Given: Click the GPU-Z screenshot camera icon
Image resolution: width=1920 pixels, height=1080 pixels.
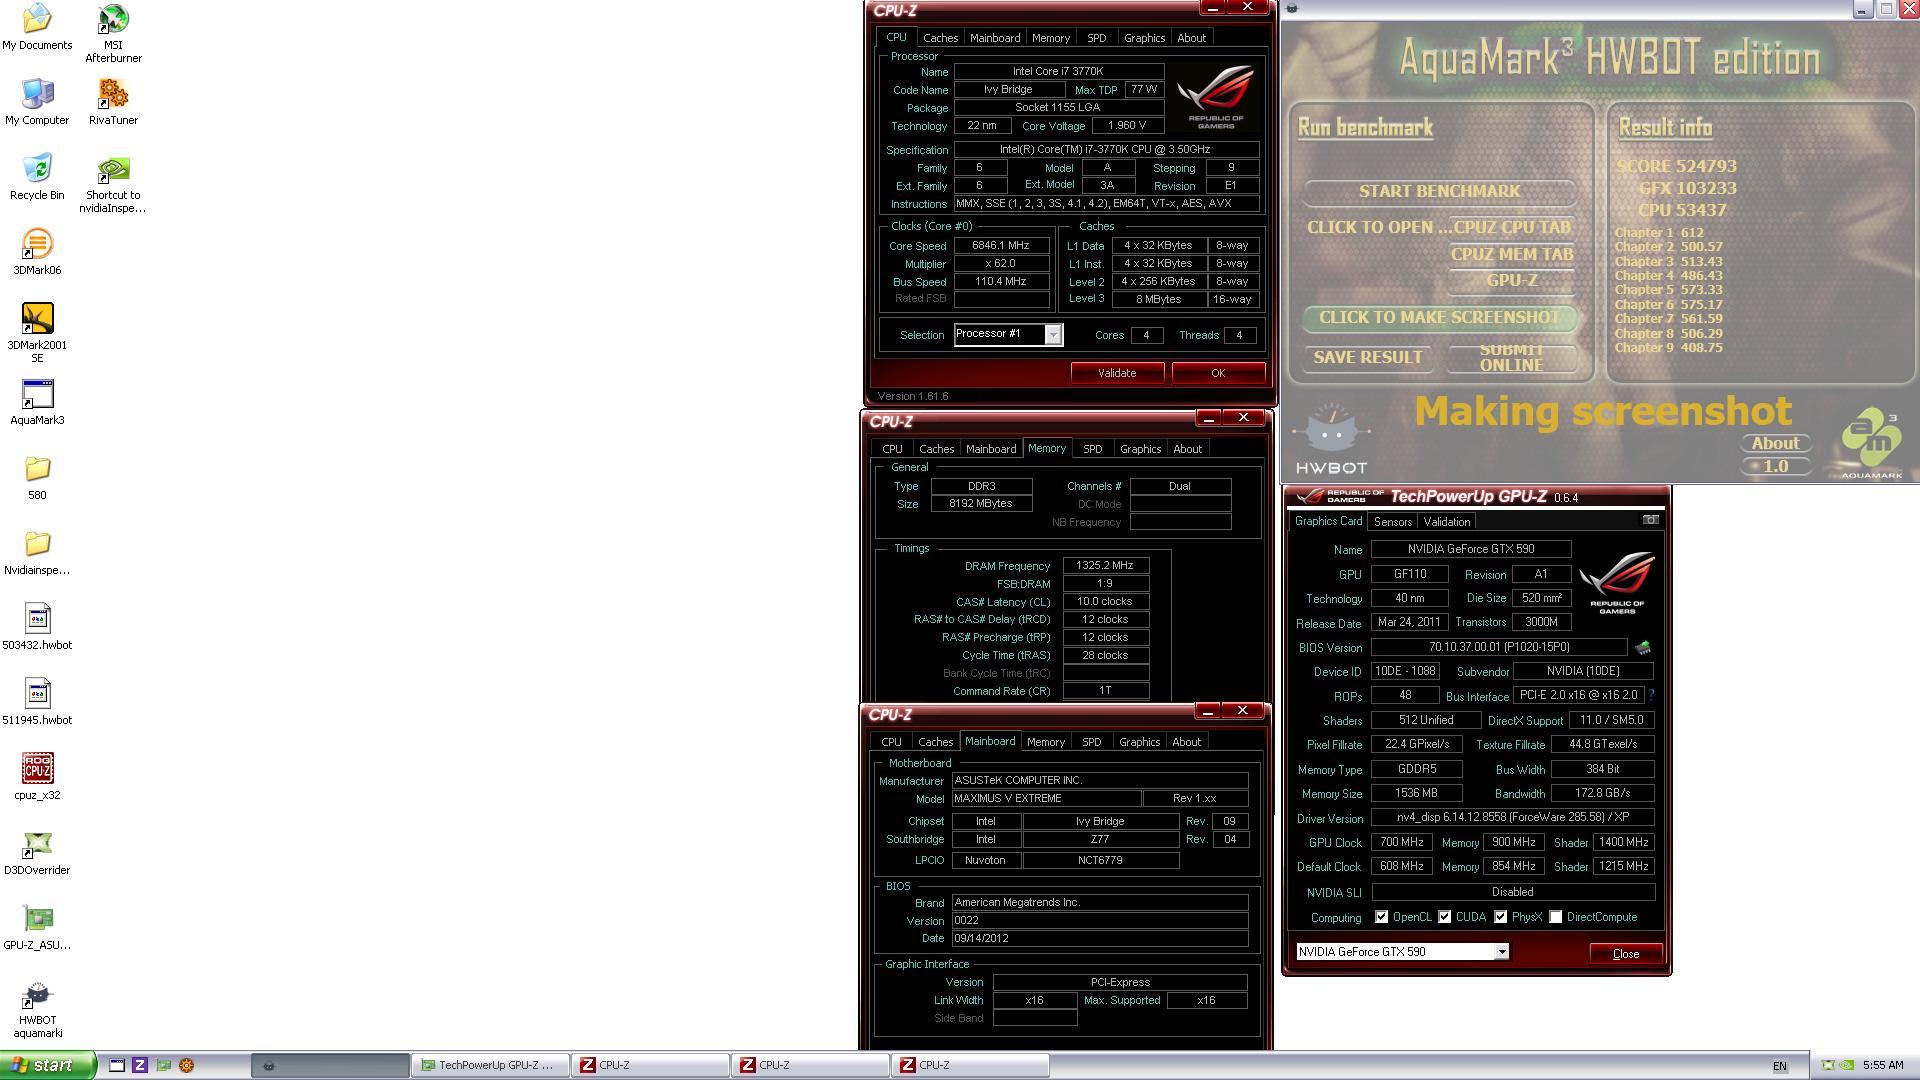Looking at the screenshot, I should pos(1650,520).
